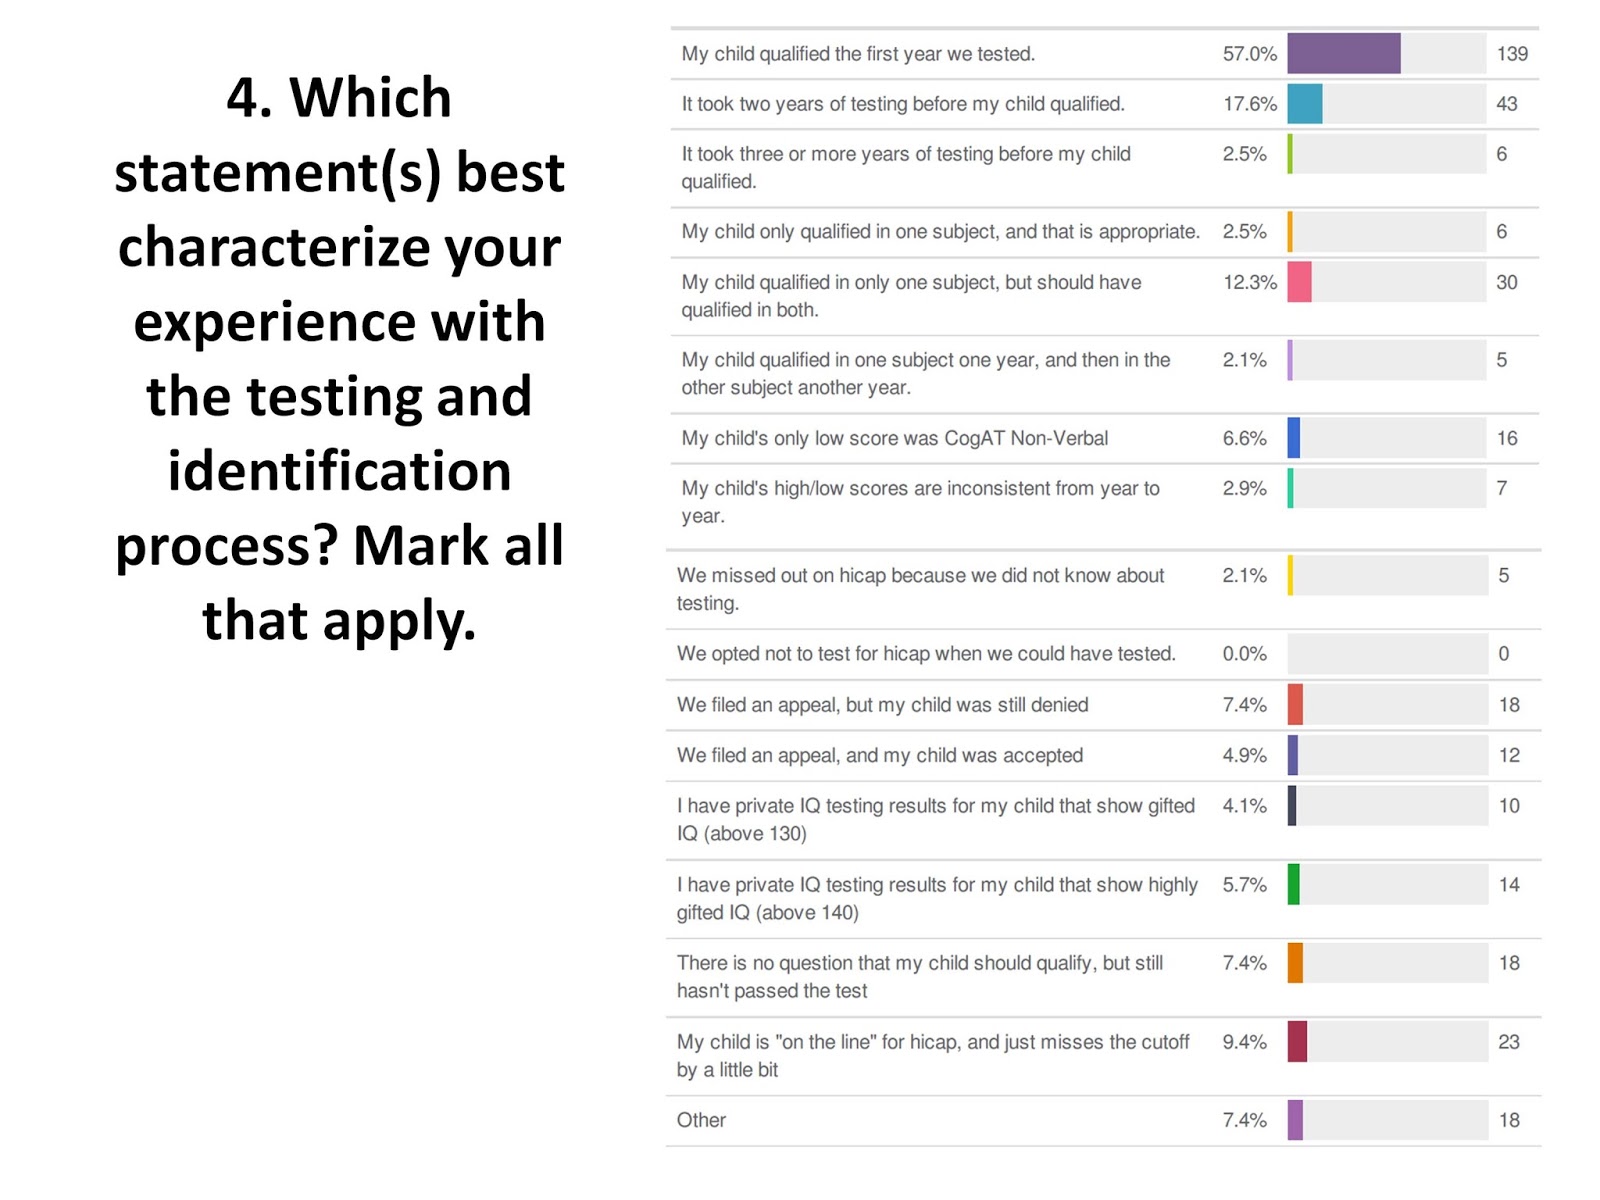The image size is (1600, 1200).
Task: Click the 'Other' response row label
Action: 701,1120
